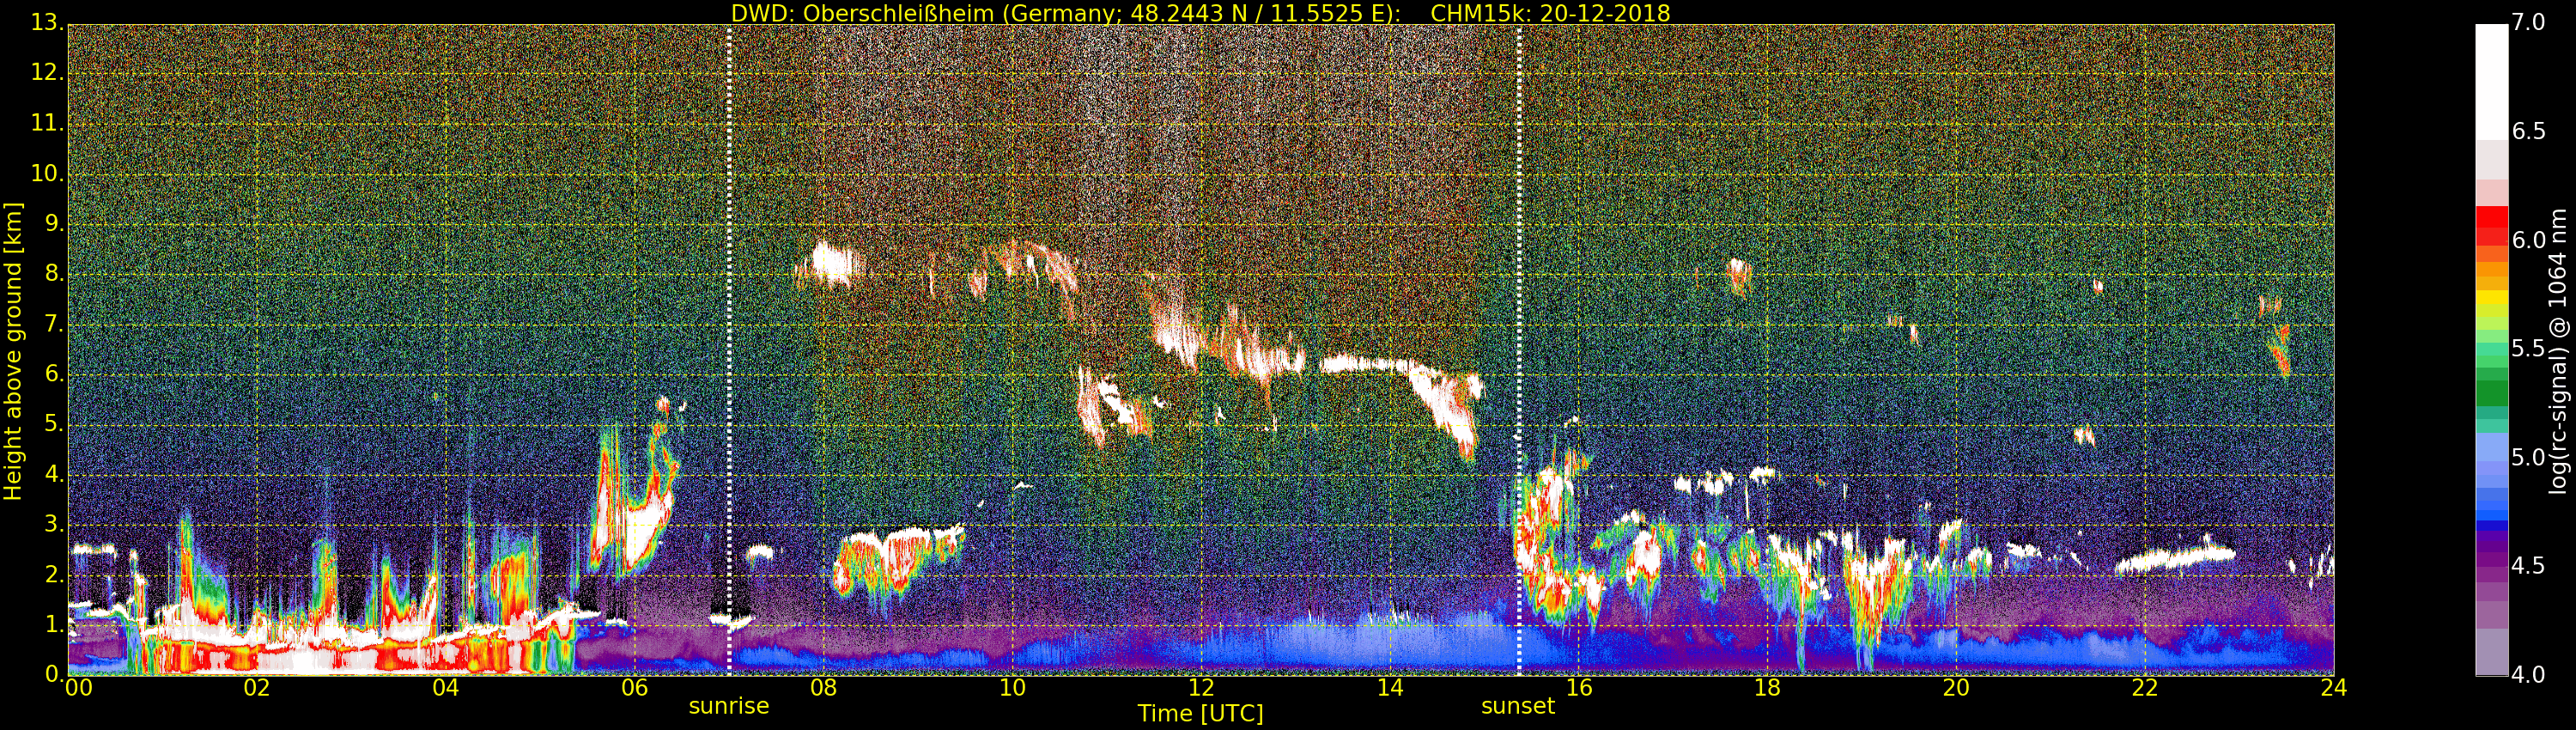Click the '10' time tick label
Screen dimensions: 2576x730
(1012, 688)
